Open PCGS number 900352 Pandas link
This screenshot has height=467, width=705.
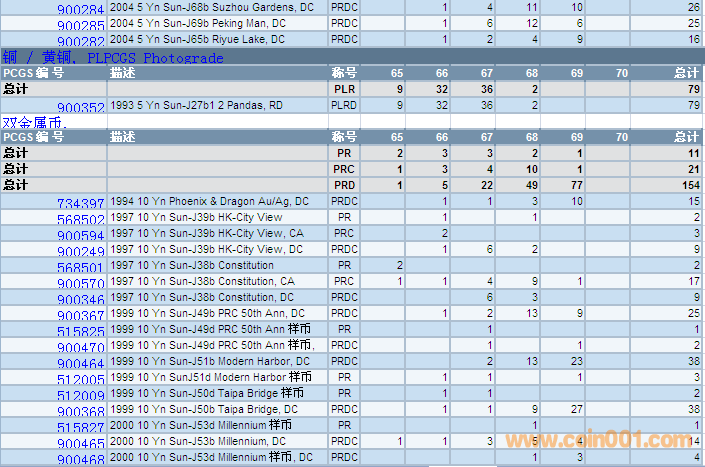[x=81, y=107]
